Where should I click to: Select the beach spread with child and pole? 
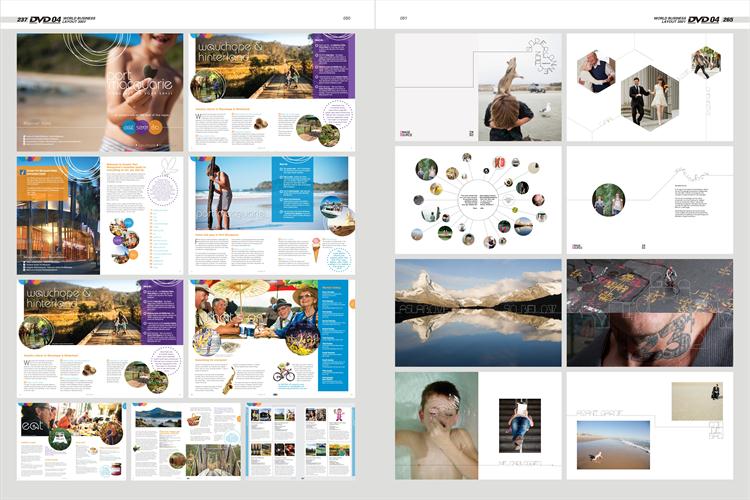(272, 214)
